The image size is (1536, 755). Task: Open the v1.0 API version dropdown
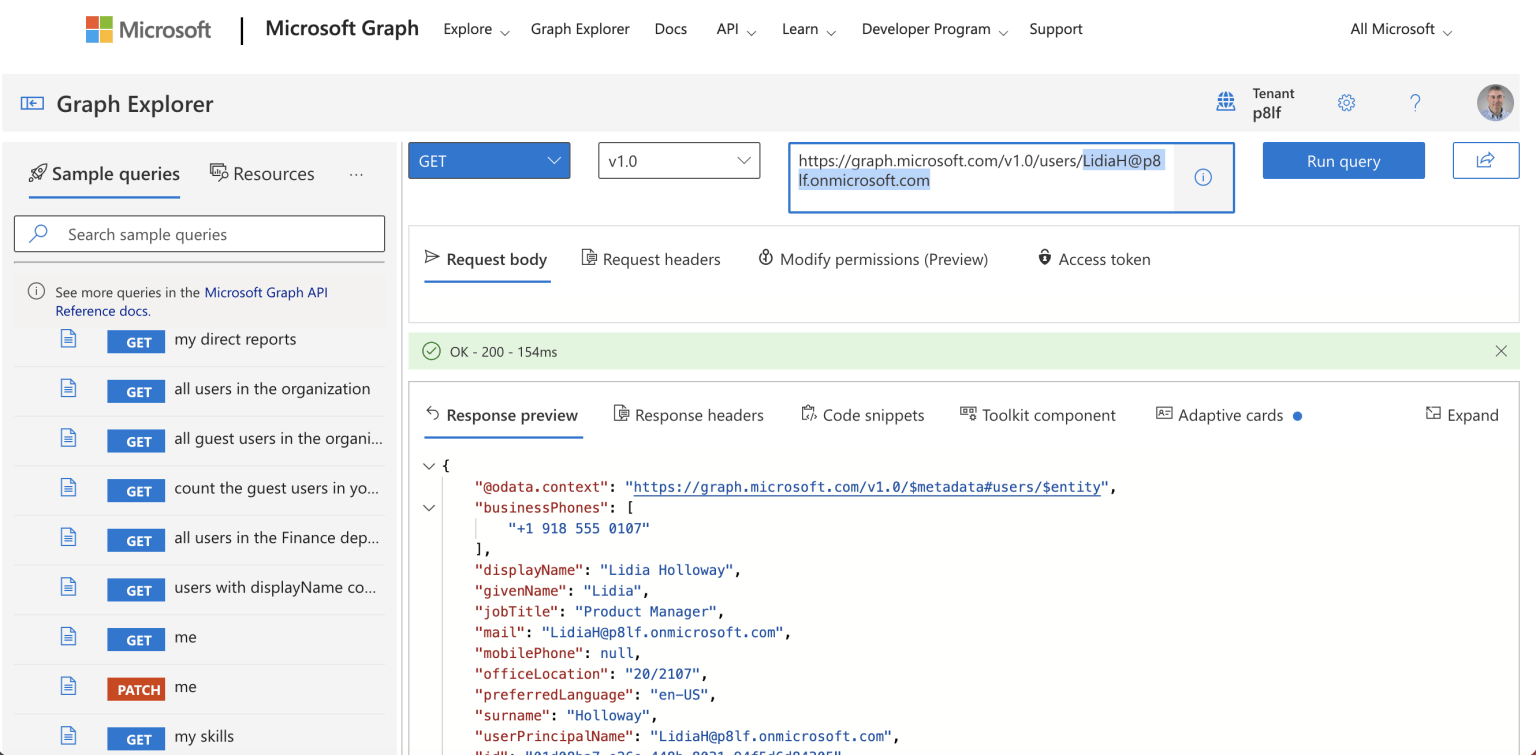679,161
